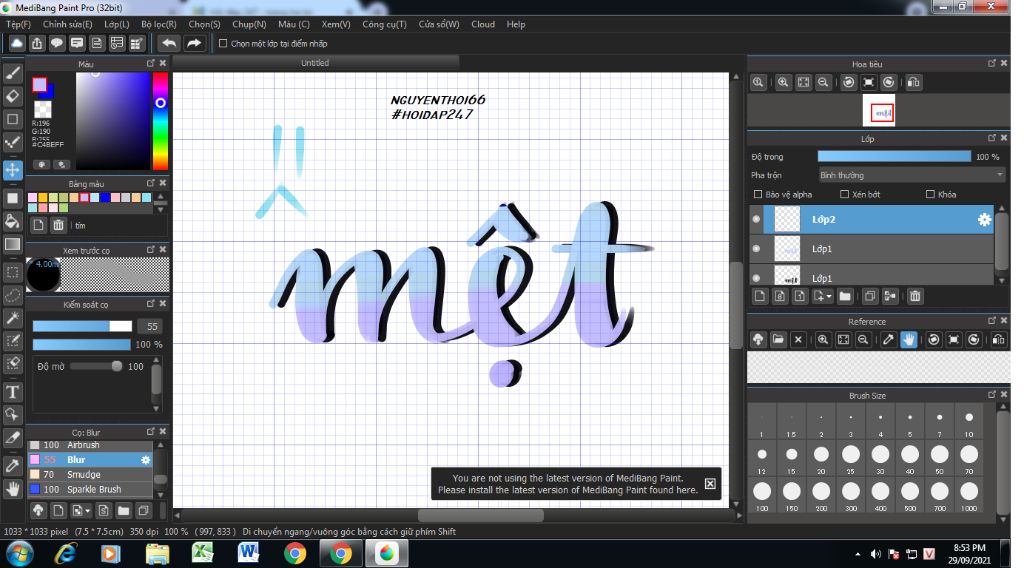Select the Smudge brush
The height and width of the screenshot is (568, 1024).
(90, 475)
